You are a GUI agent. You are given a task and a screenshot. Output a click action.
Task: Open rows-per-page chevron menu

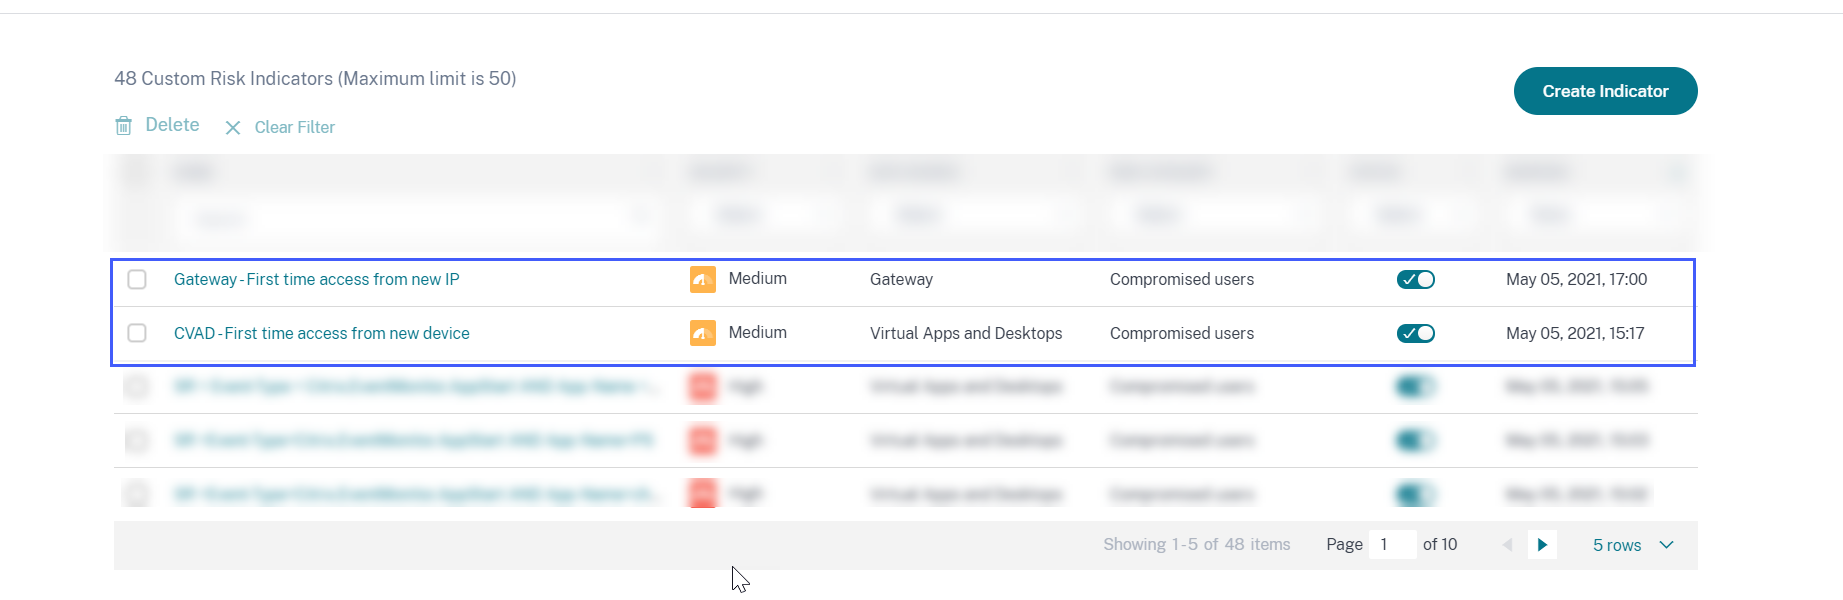tap(1666, 545)
